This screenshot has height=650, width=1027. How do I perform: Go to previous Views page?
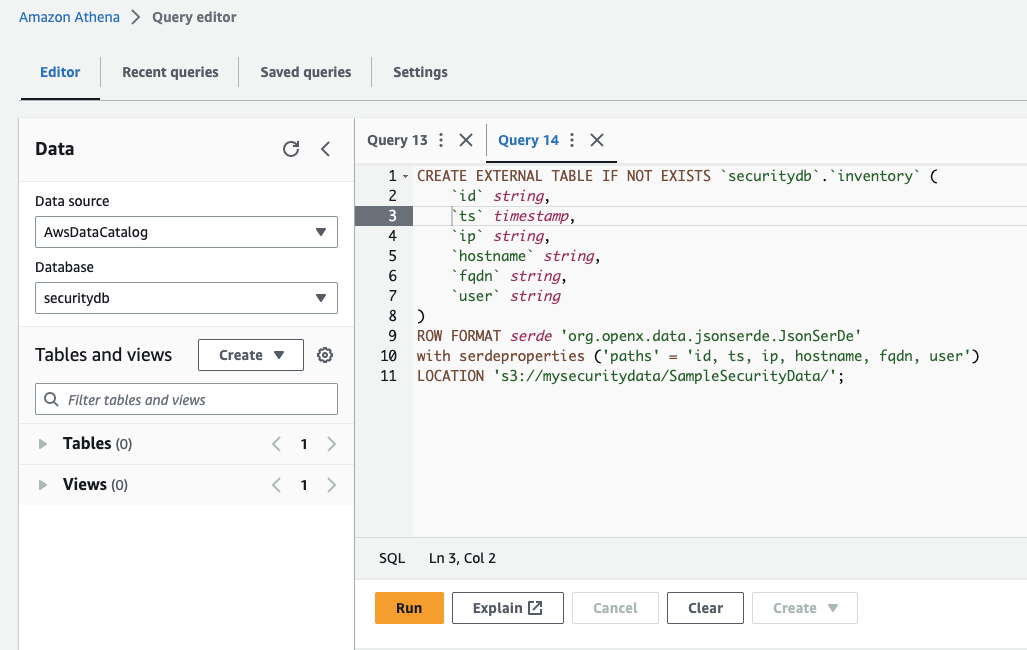click(277, 485)
